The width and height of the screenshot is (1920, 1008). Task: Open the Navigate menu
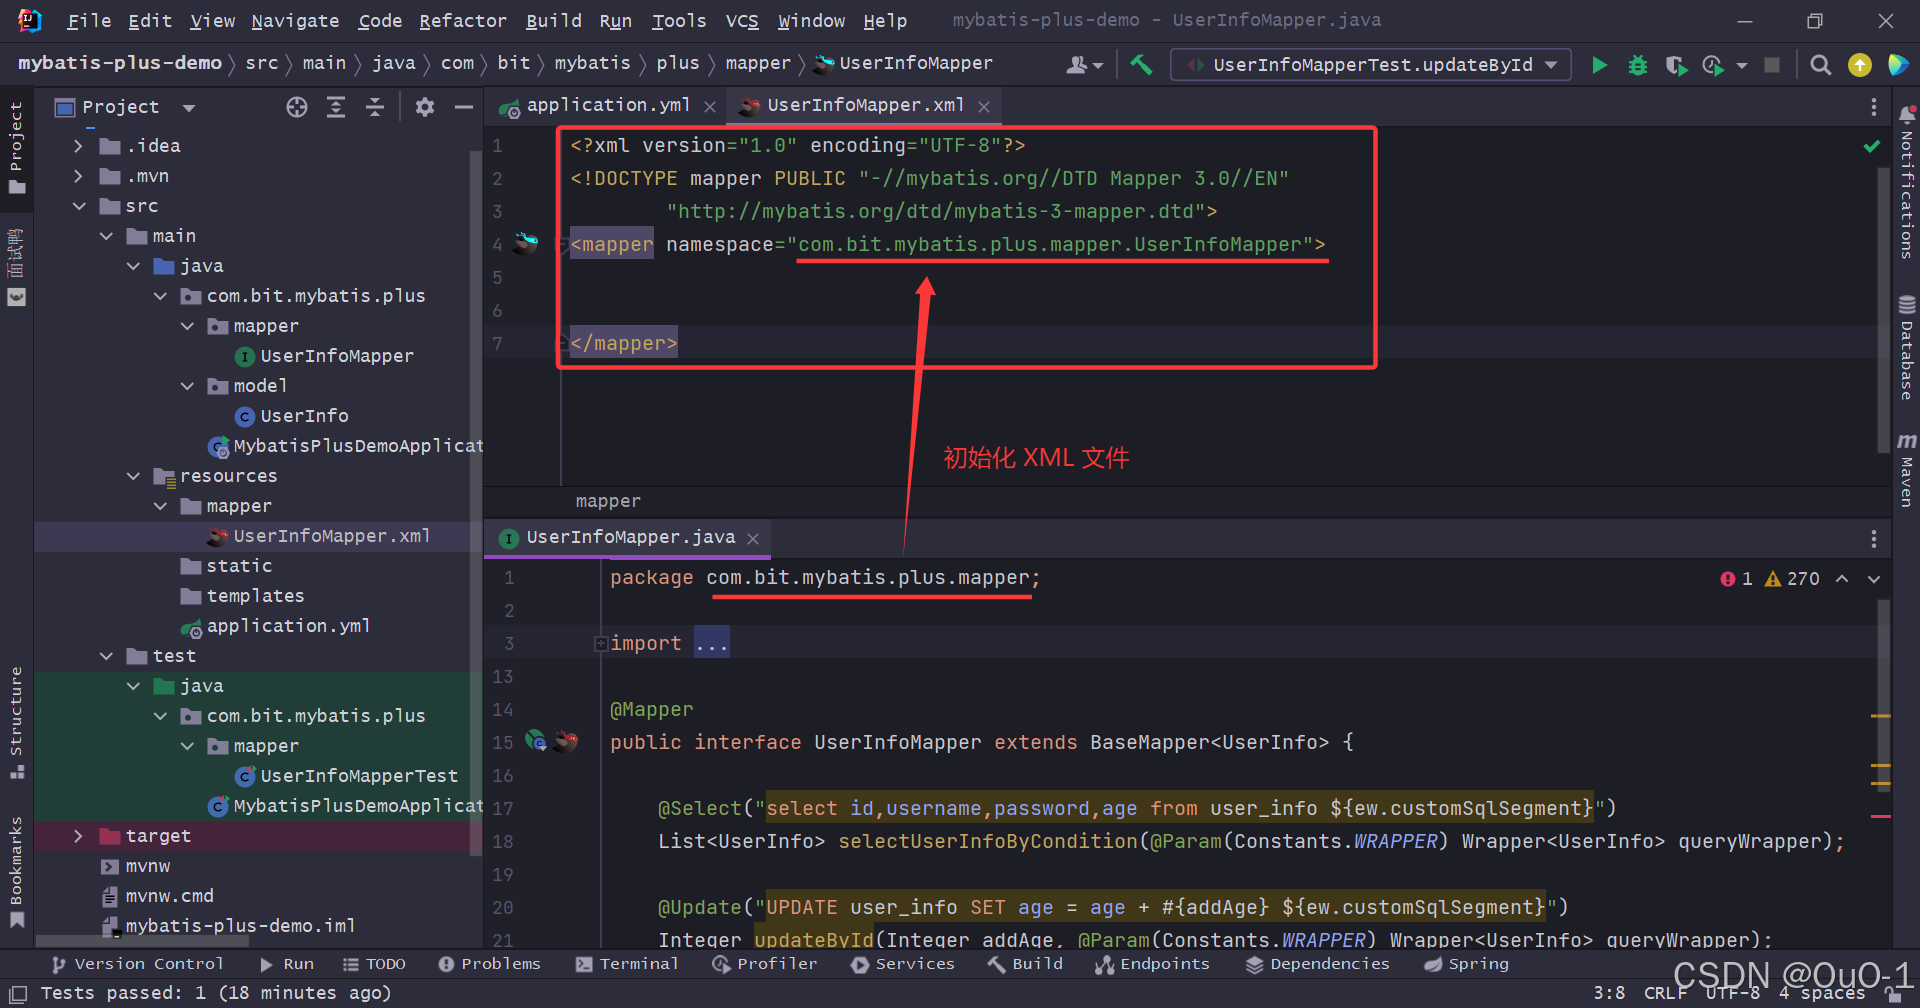click(295, 21)
